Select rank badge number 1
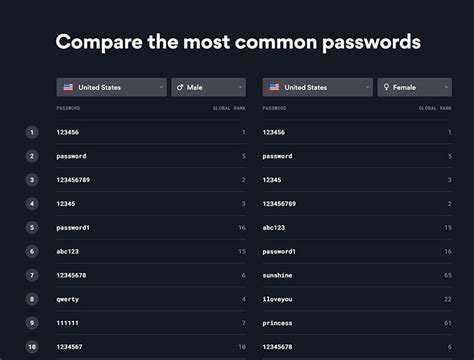 pyautogui.click(x=32, y=132)
